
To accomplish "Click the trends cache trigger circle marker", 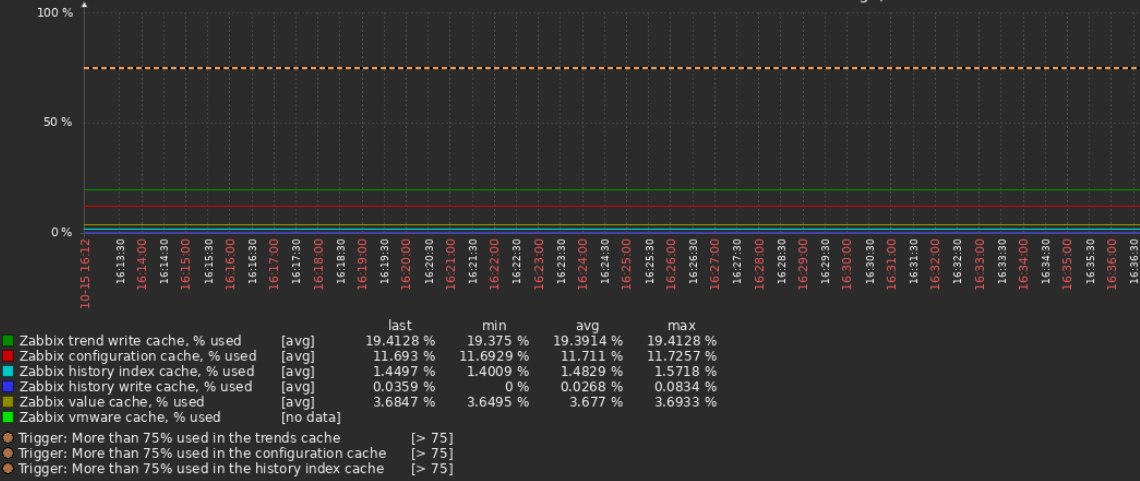I will point(8,438).
